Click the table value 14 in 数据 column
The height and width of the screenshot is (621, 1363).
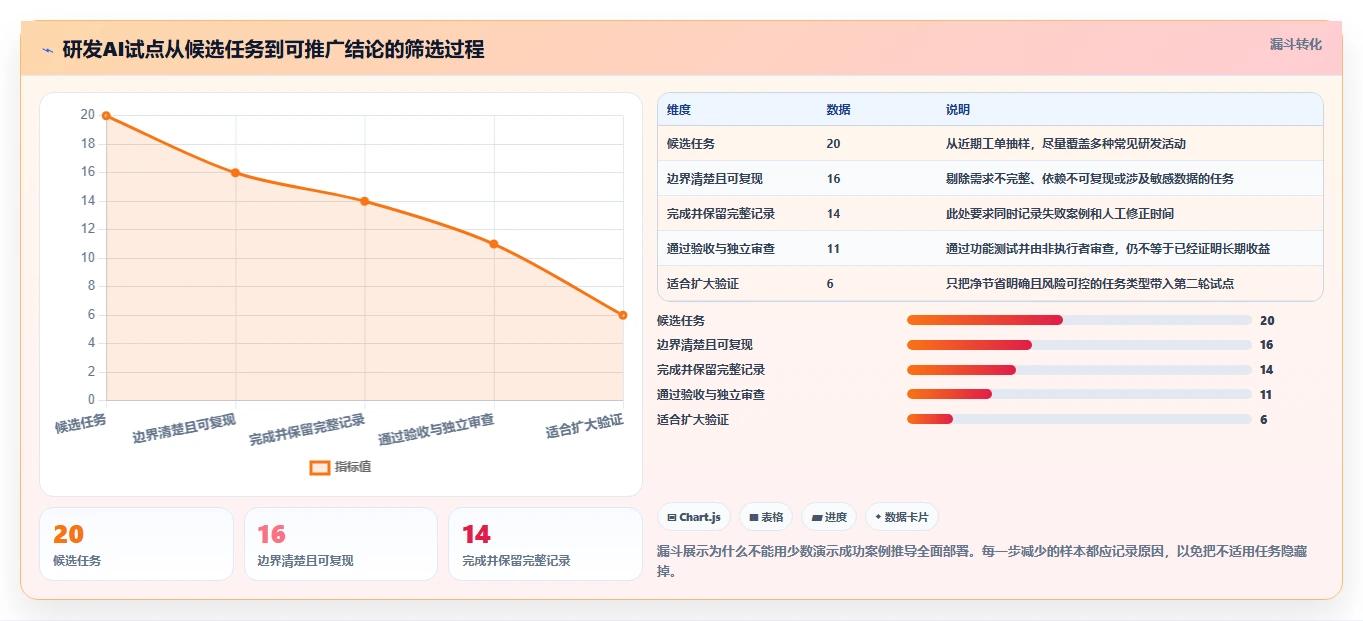pyautogui.click(x=834, y=214)
